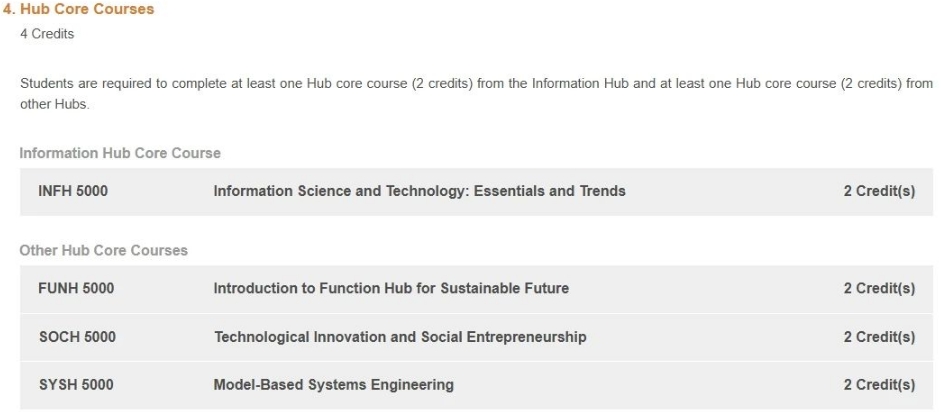941x412 pixels.
Task: Click the '4. Hub Core Courses' heading
Action: point(78,9)
